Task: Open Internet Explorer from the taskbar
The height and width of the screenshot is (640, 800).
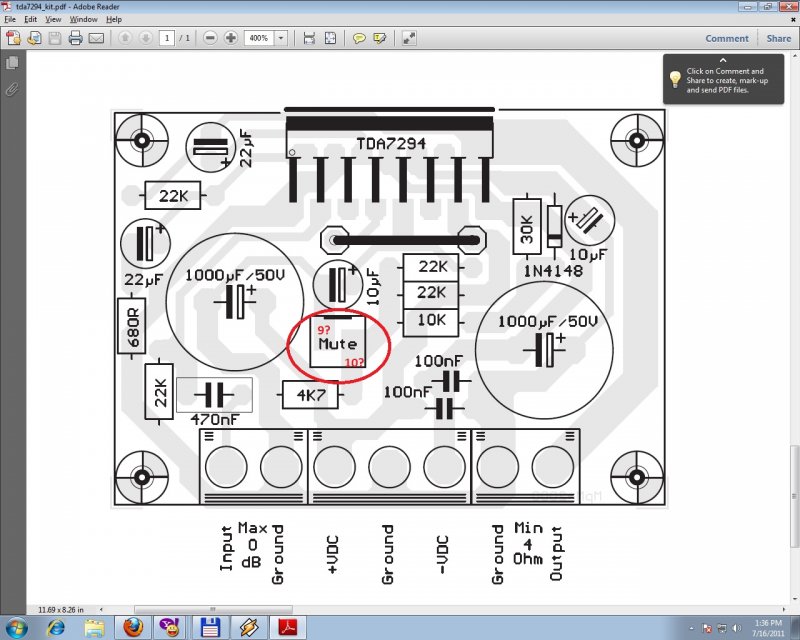Action: click(56, 628)
